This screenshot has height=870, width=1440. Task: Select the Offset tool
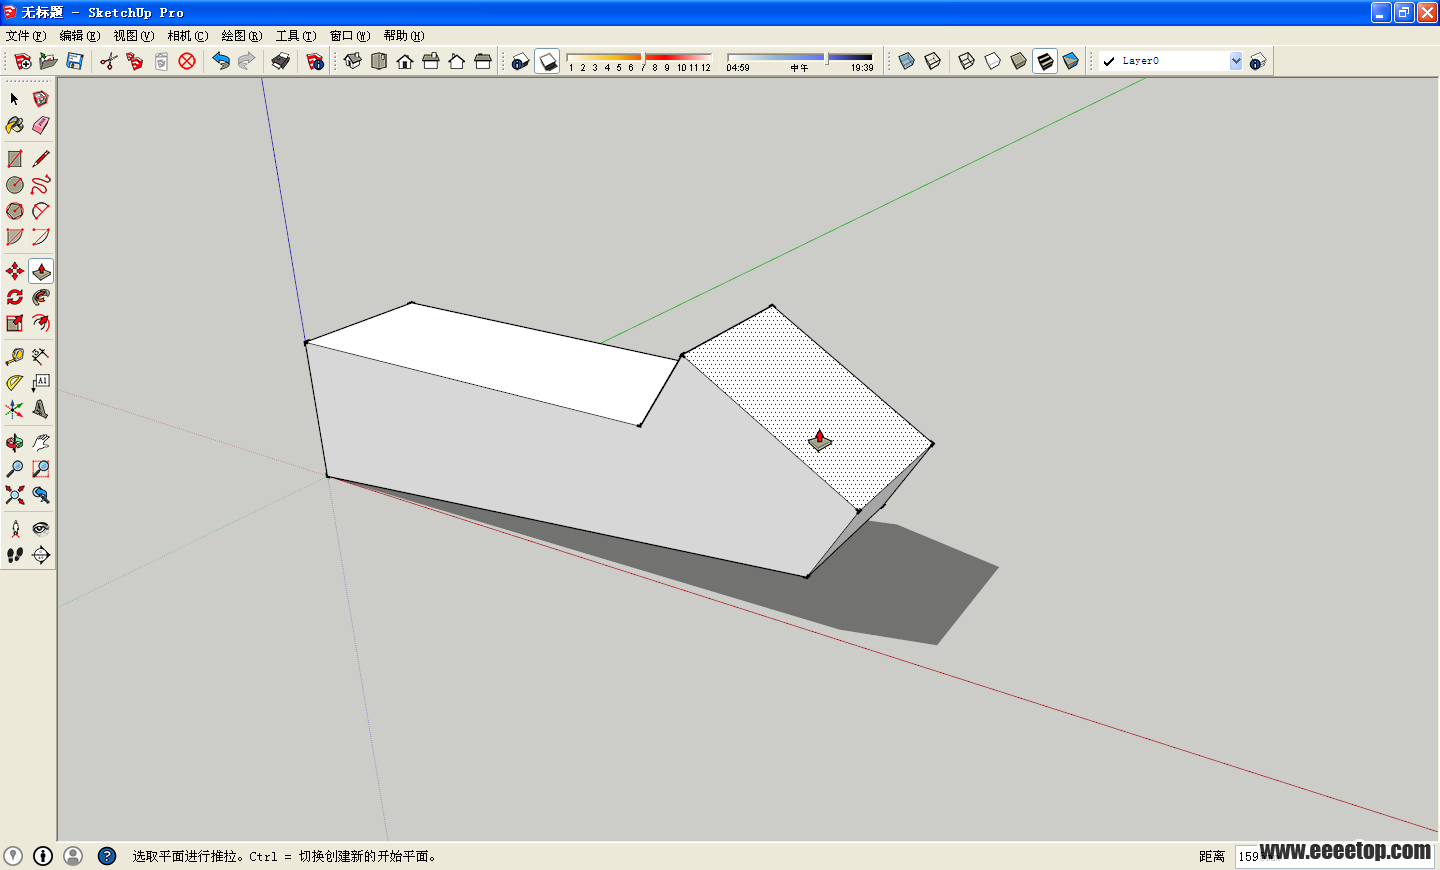tap(41, 323)
